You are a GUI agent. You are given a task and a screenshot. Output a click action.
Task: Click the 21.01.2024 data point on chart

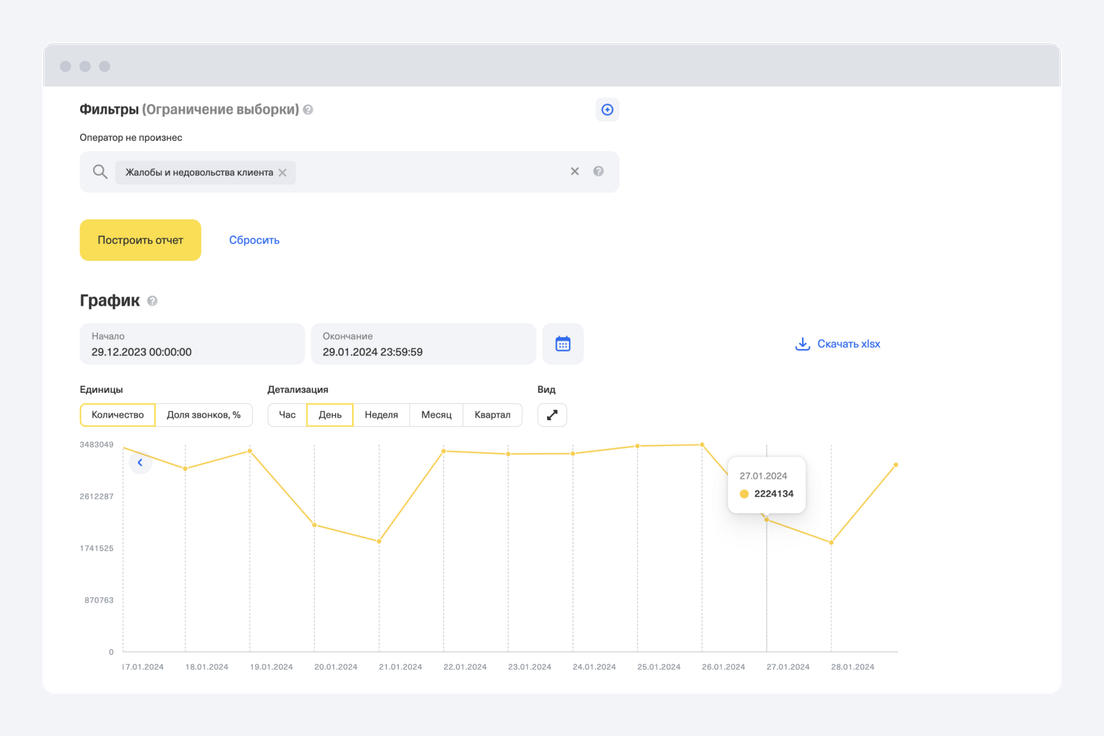click(x=380, y=542)
